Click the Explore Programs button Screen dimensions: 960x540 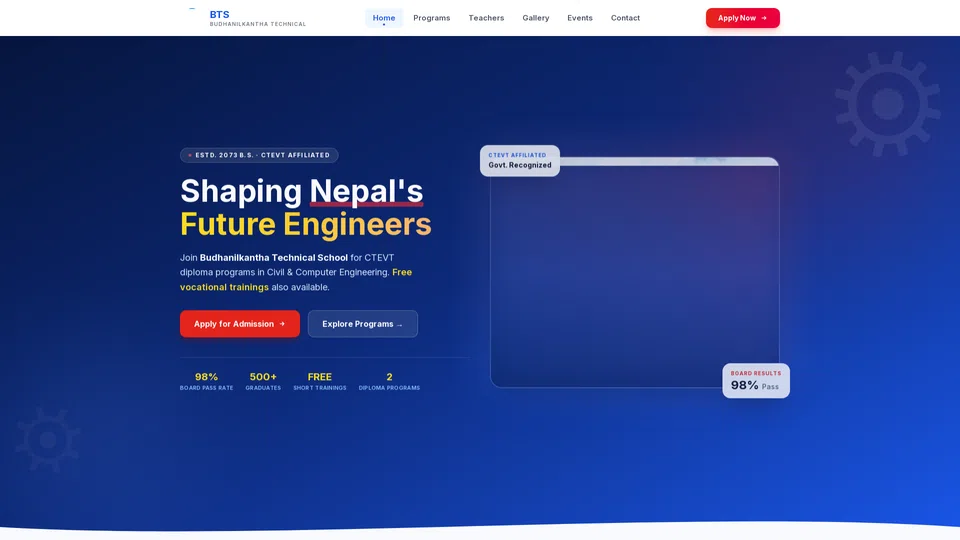pos(362,324)
